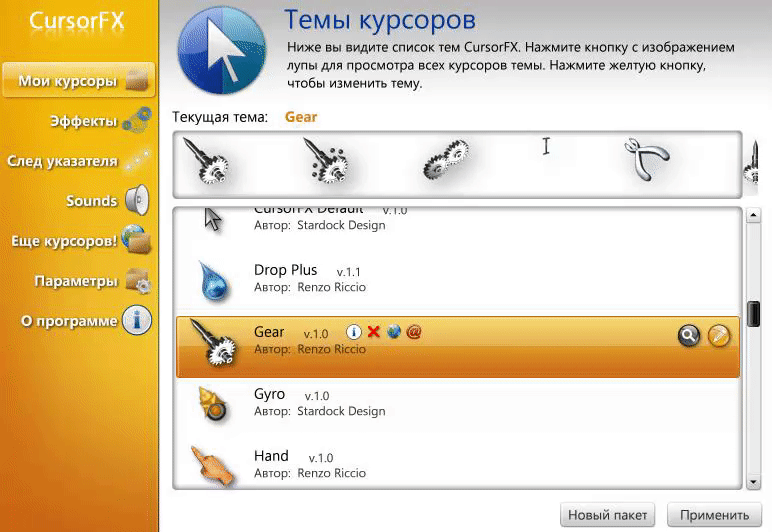
Task: Click the След указателя sparkle icon
Action: pos(137,160)
